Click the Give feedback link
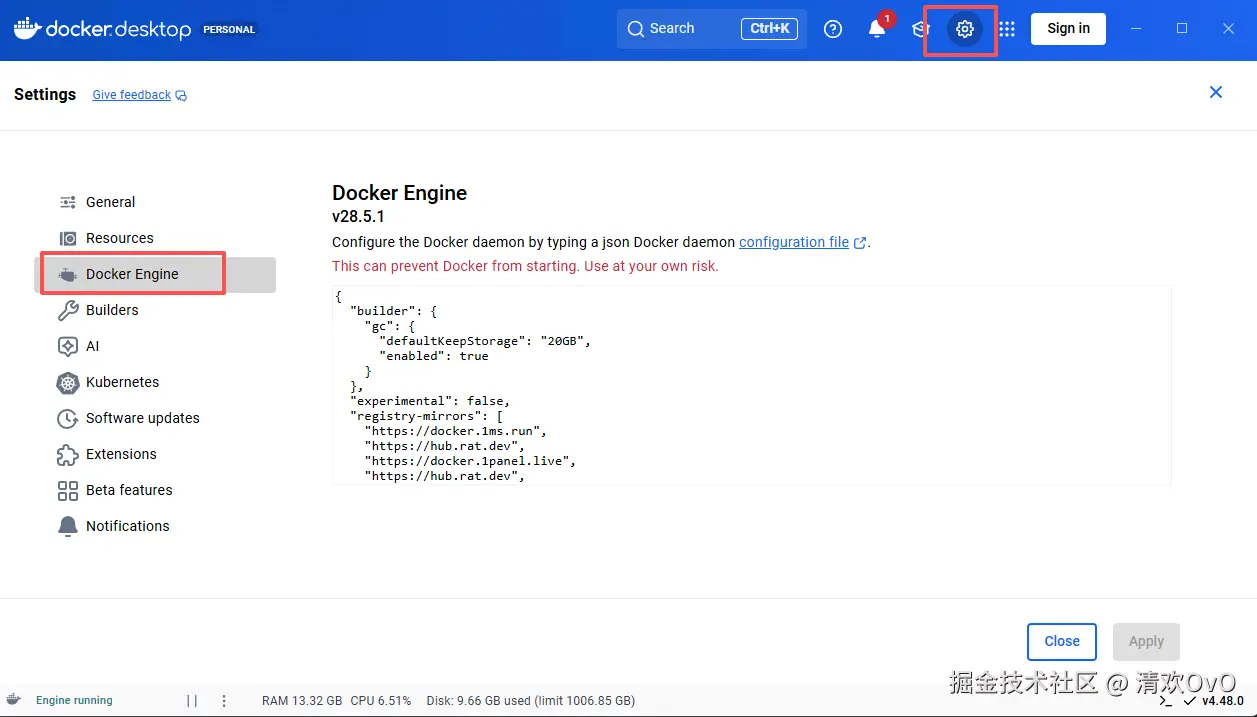Image resolution: width=1257 pixels, height=717 pixels. click(132, 95)
